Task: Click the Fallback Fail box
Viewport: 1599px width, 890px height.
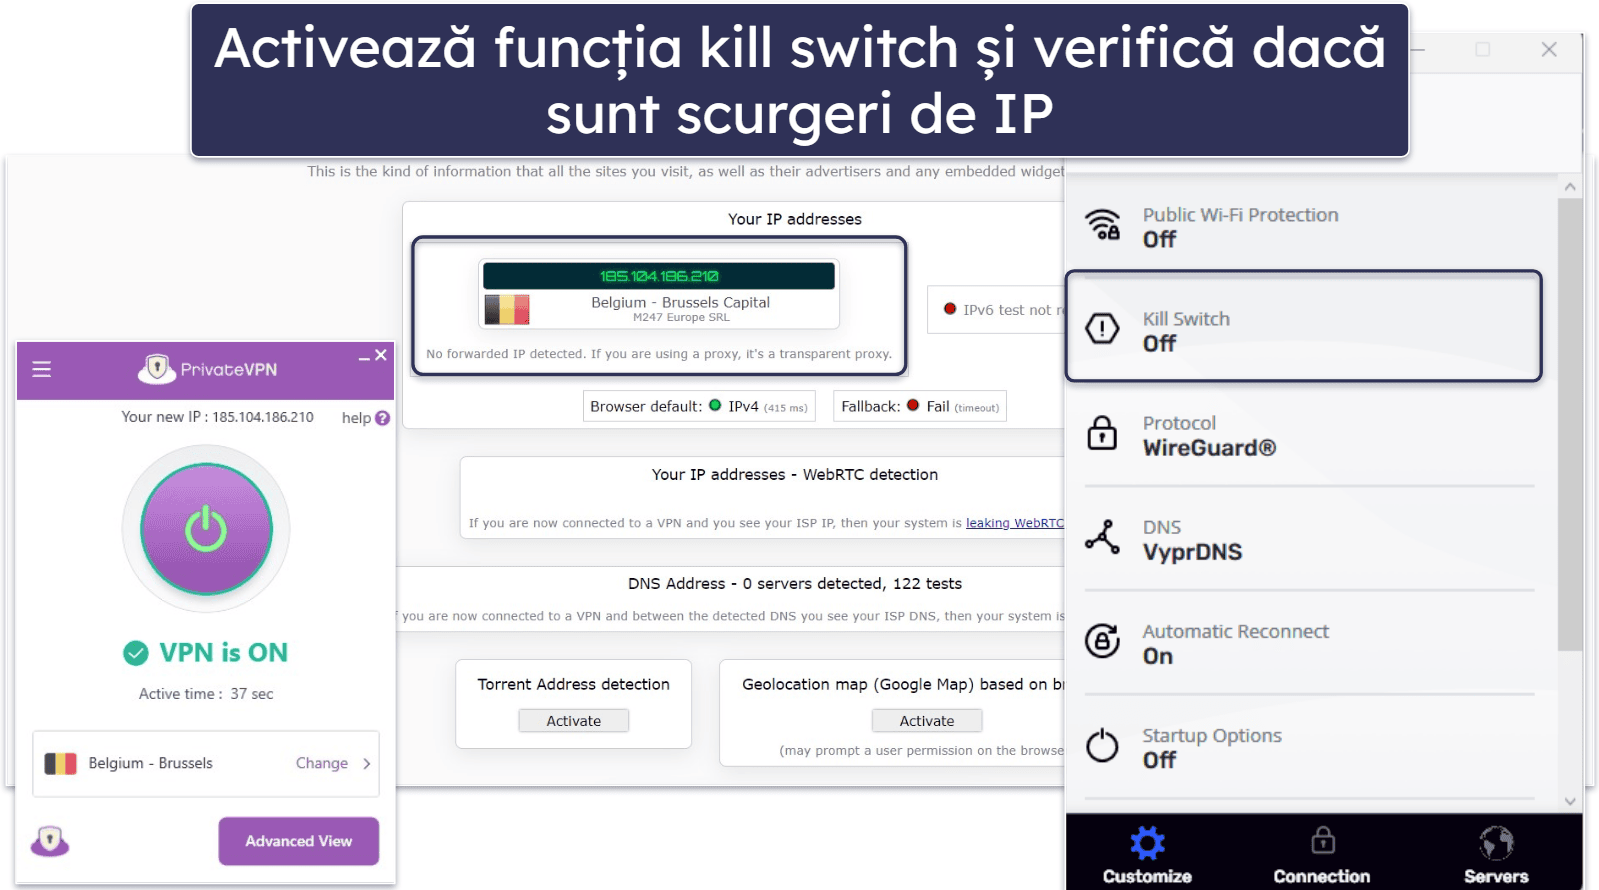Action: pyautogui.click(x=920, y=406)
